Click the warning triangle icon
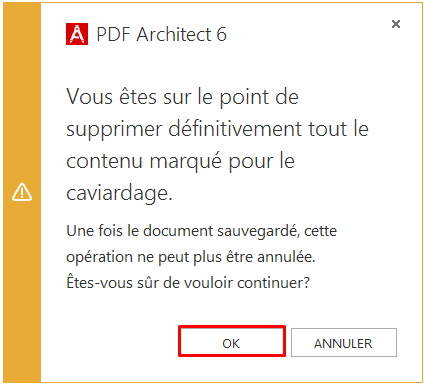Screen dimensions: 424x386 pos(22,192)
